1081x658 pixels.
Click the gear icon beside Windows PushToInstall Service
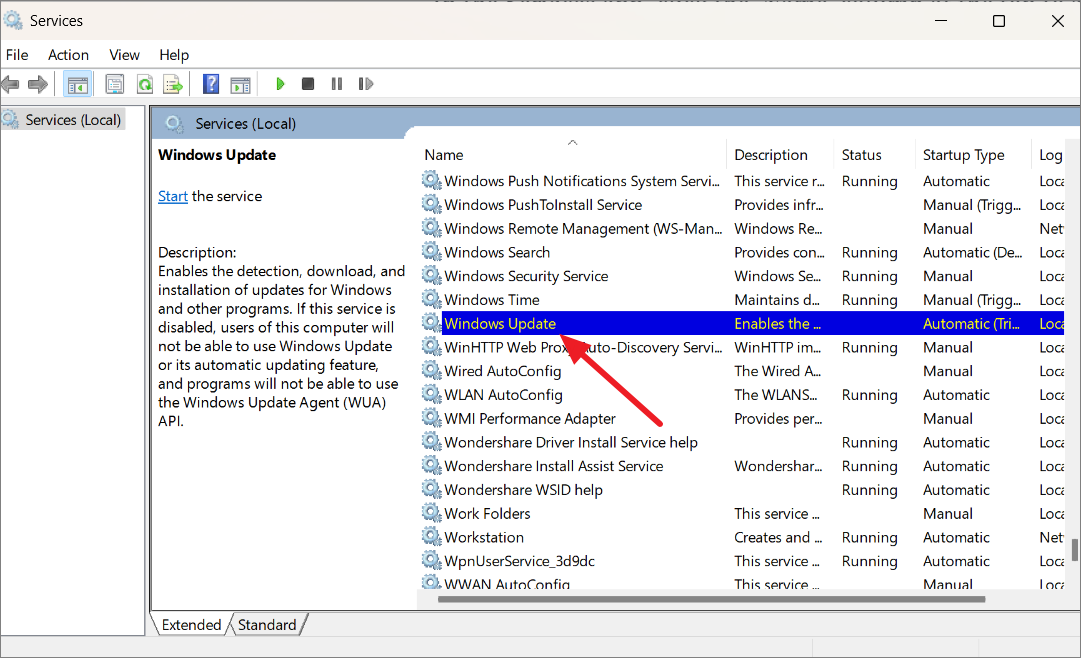pos(432,204)
